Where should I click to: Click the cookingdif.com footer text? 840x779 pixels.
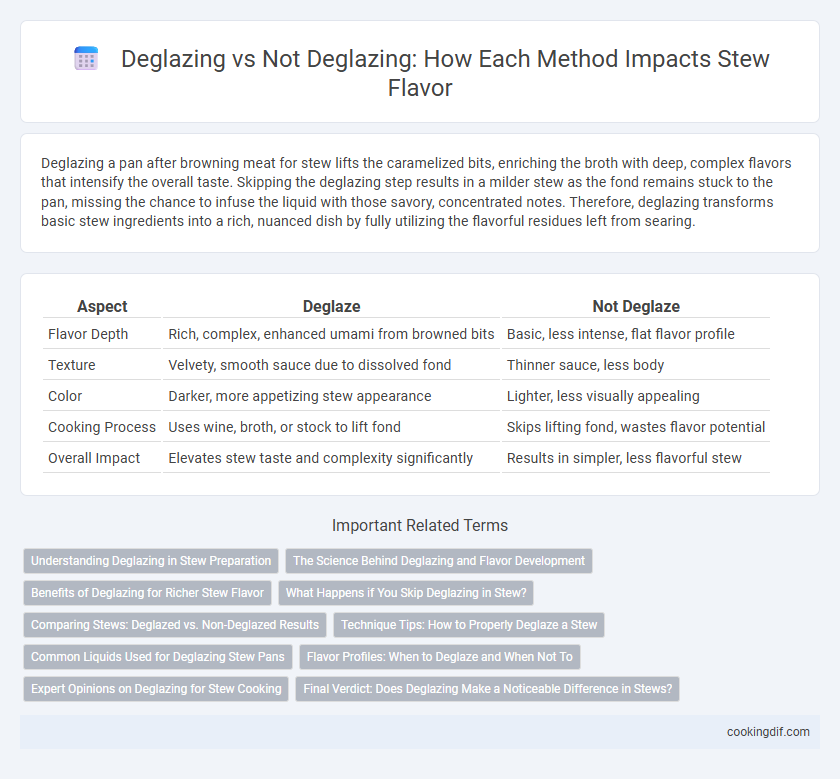[768, 732]
